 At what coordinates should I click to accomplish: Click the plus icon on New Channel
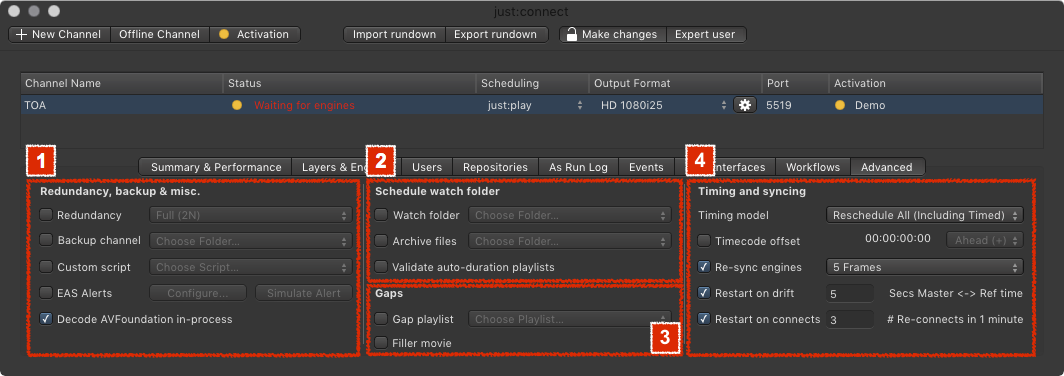[21, 34]
